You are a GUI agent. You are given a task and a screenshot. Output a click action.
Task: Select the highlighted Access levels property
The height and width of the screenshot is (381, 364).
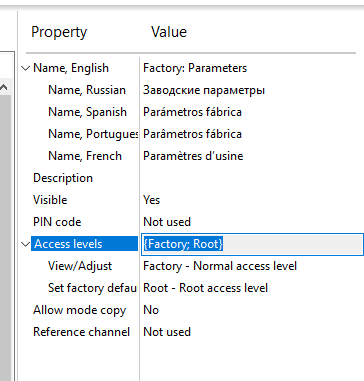[x=84, y=244]
